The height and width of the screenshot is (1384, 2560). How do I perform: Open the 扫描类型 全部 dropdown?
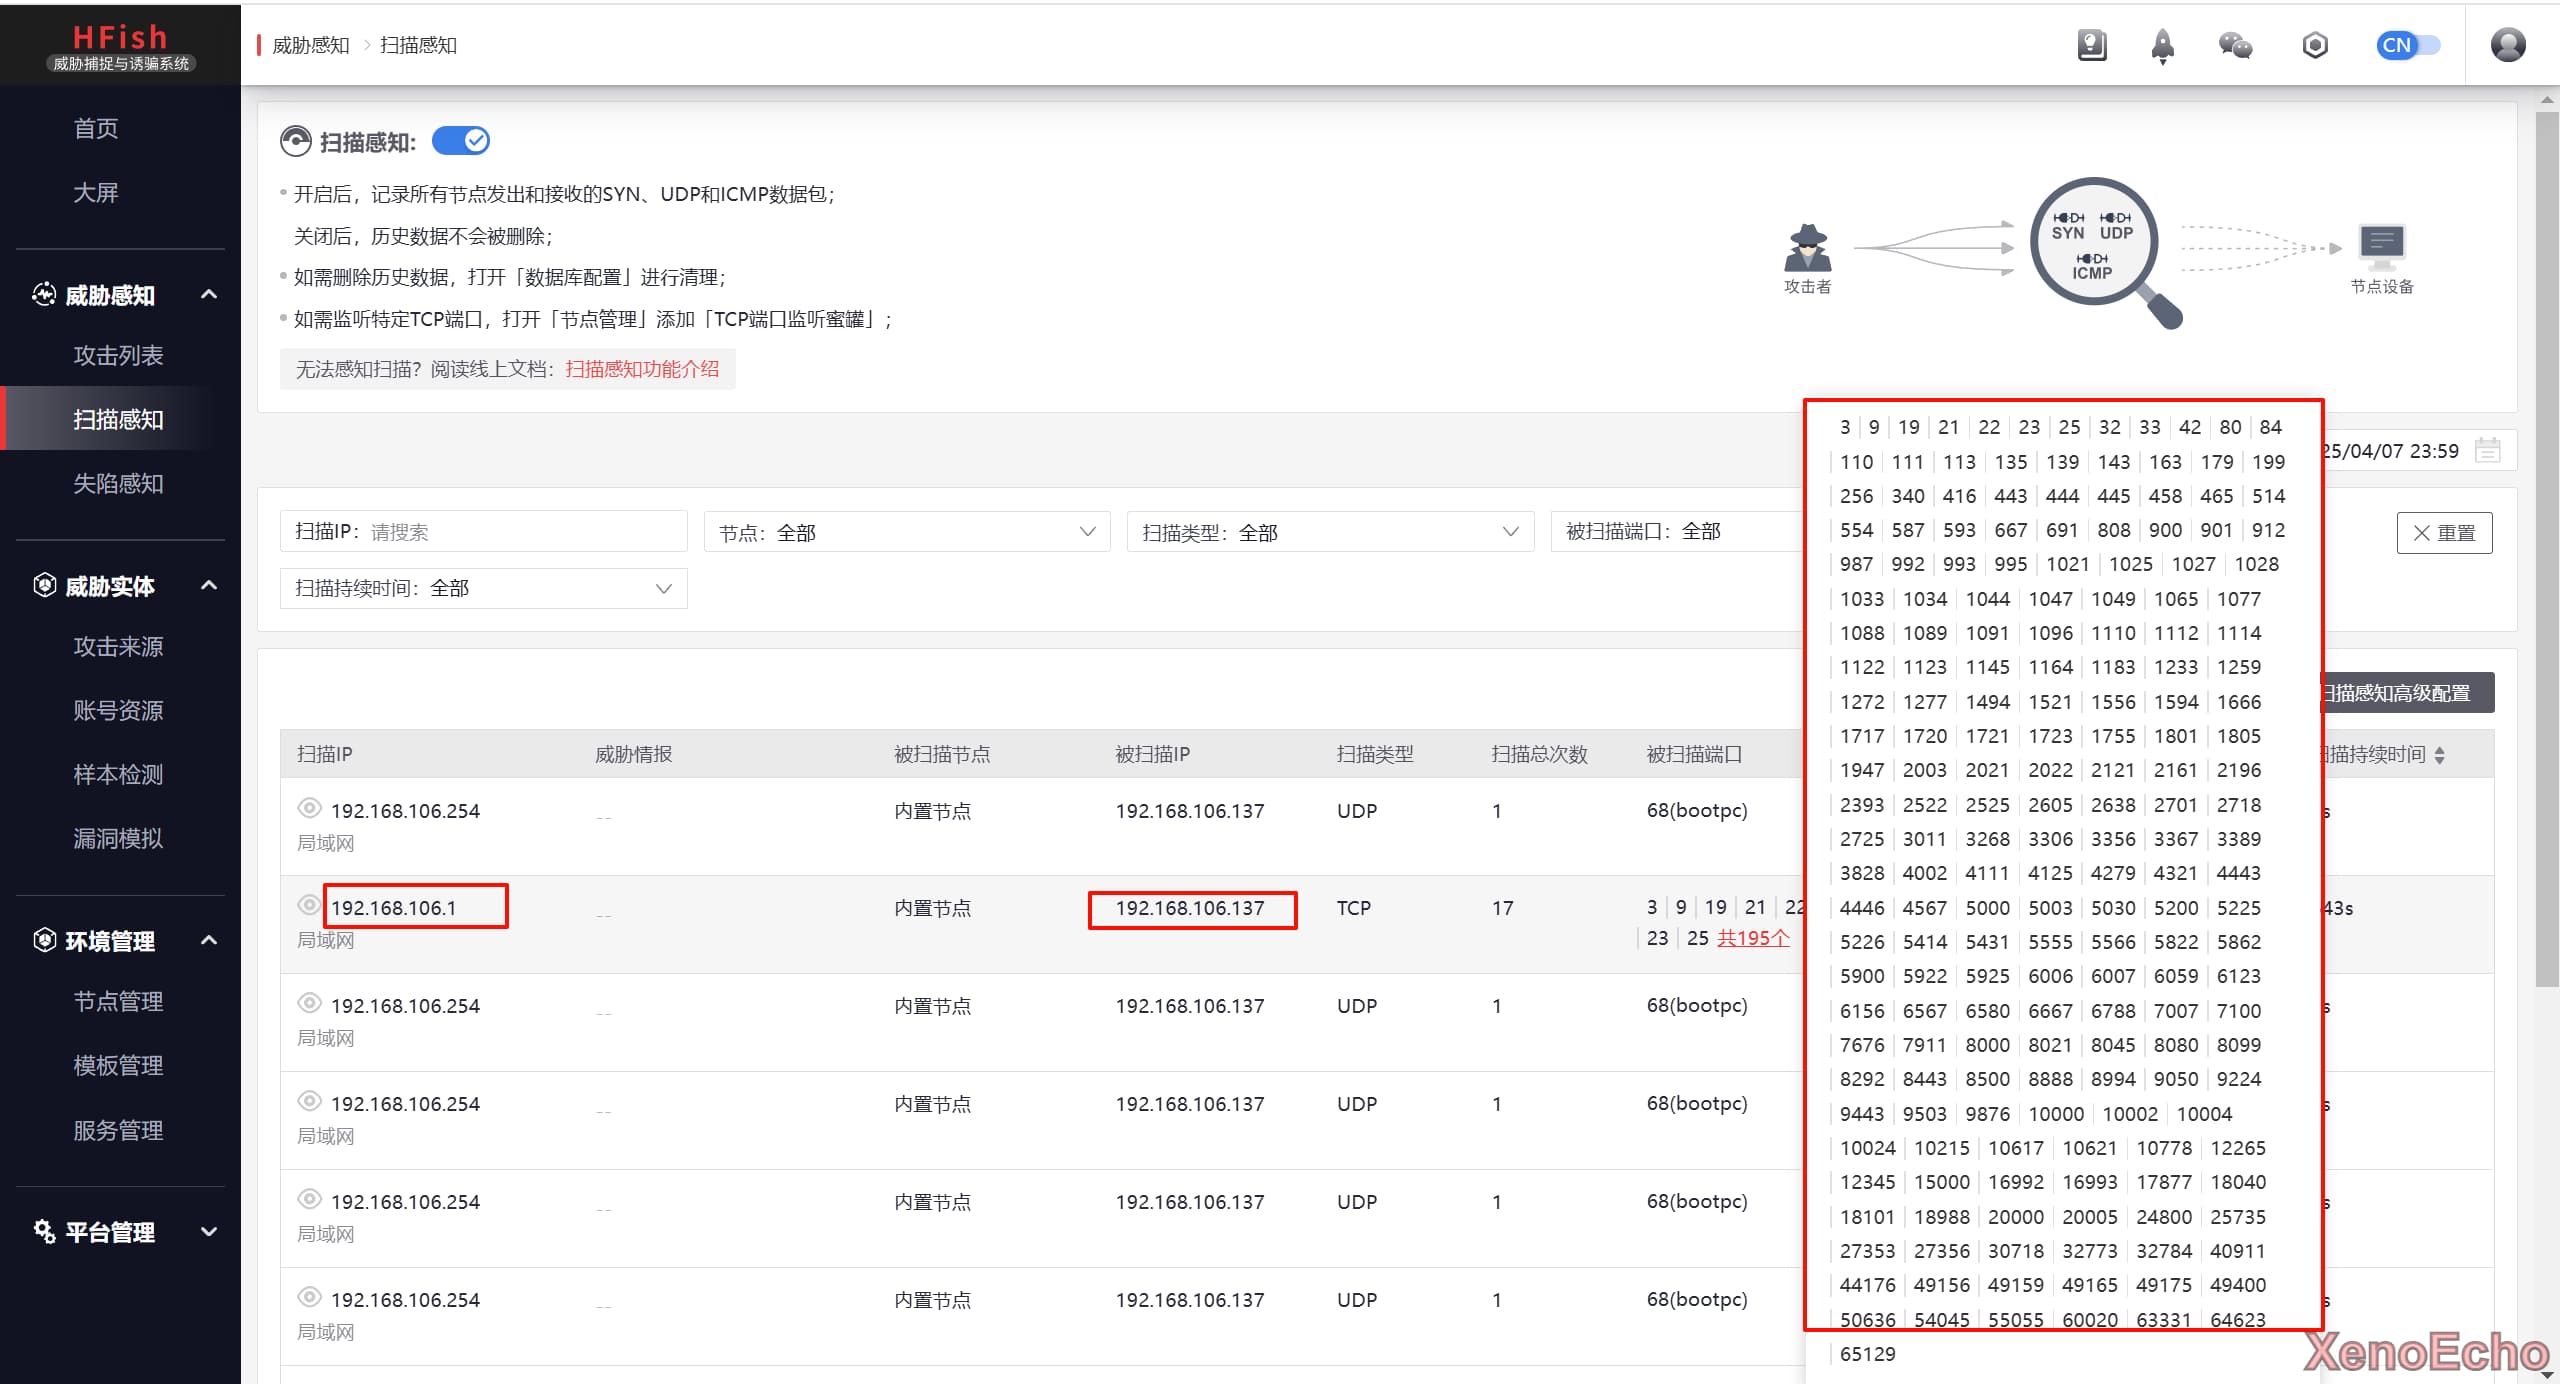point(1330,532)
